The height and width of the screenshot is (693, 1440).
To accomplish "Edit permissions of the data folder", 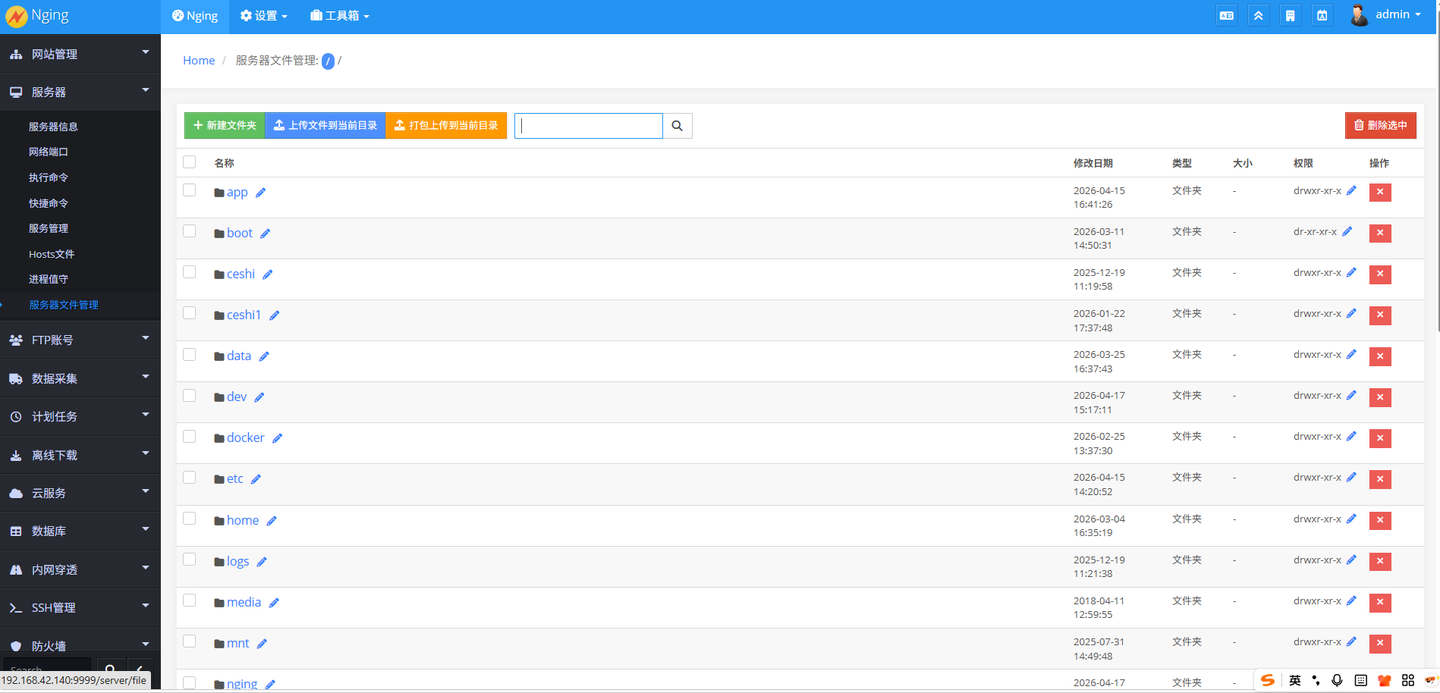I will point(1351,354).
